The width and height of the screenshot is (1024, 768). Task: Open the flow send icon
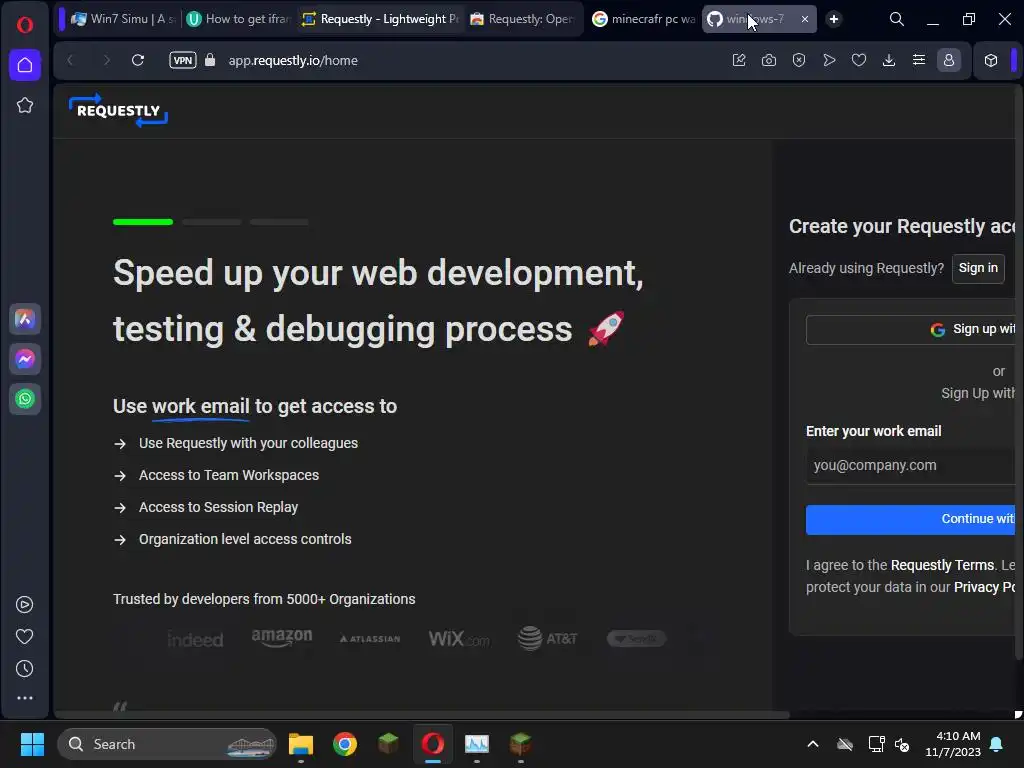click(829, 60)
